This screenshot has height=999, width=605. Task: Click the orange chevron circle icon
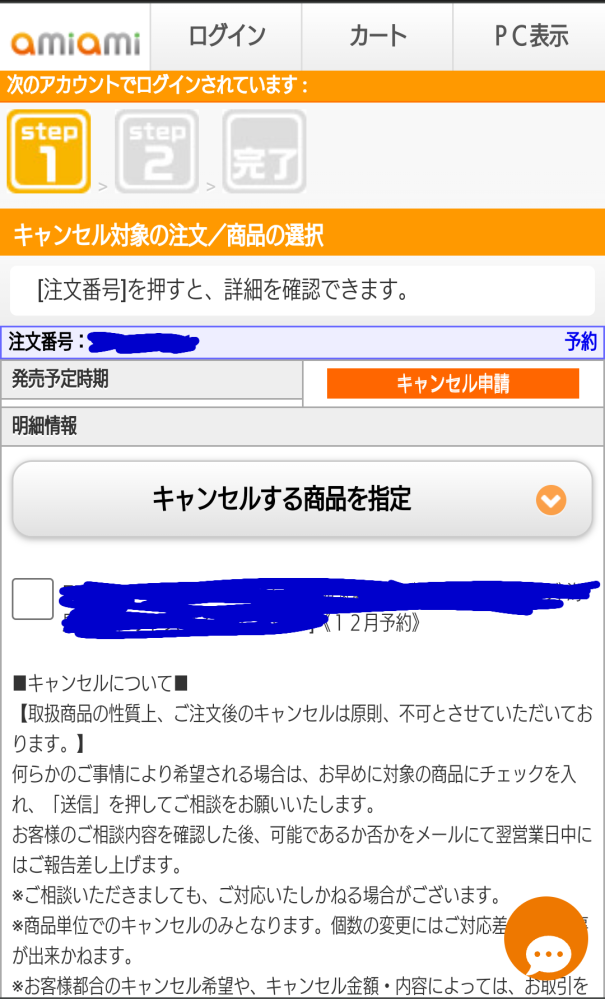551,500
